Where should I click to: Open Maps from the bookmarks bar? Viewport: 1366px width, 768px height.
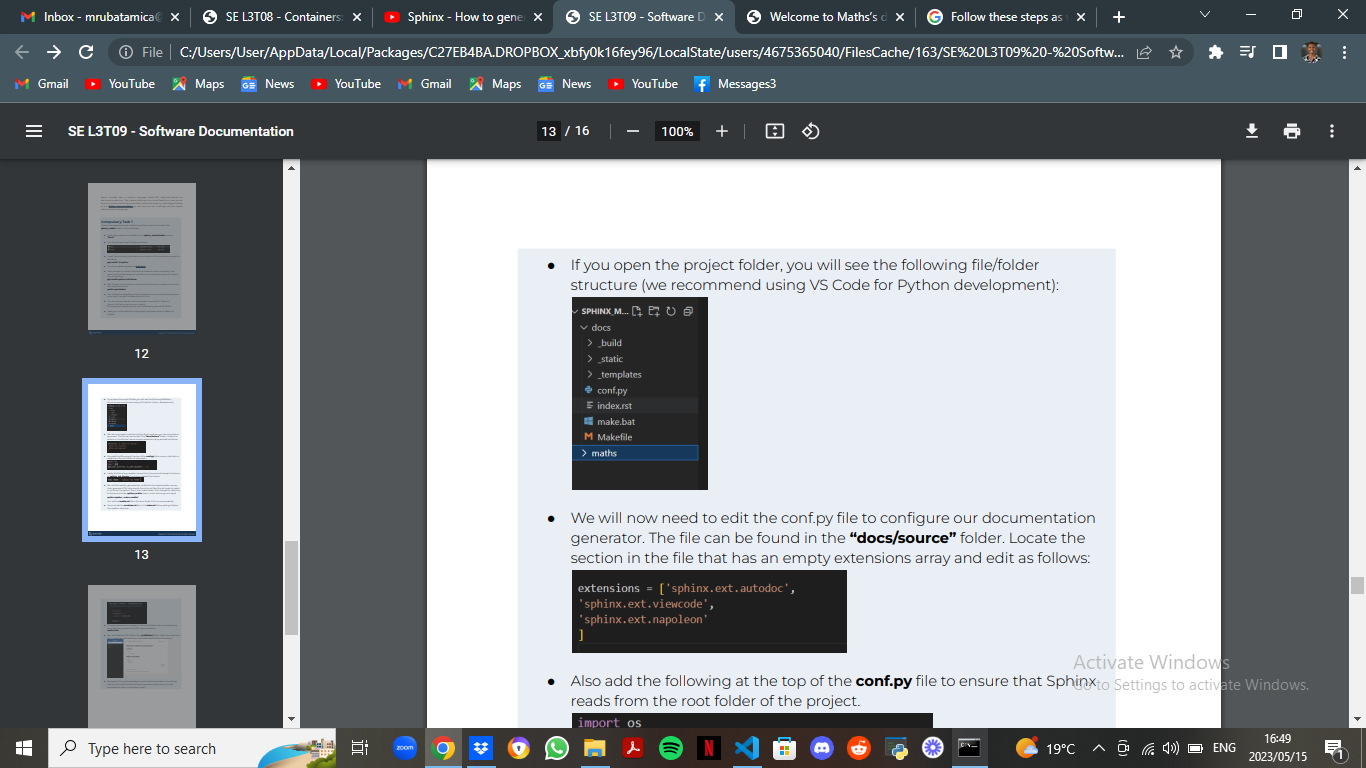pyautogui.click(x=197, y=84)
